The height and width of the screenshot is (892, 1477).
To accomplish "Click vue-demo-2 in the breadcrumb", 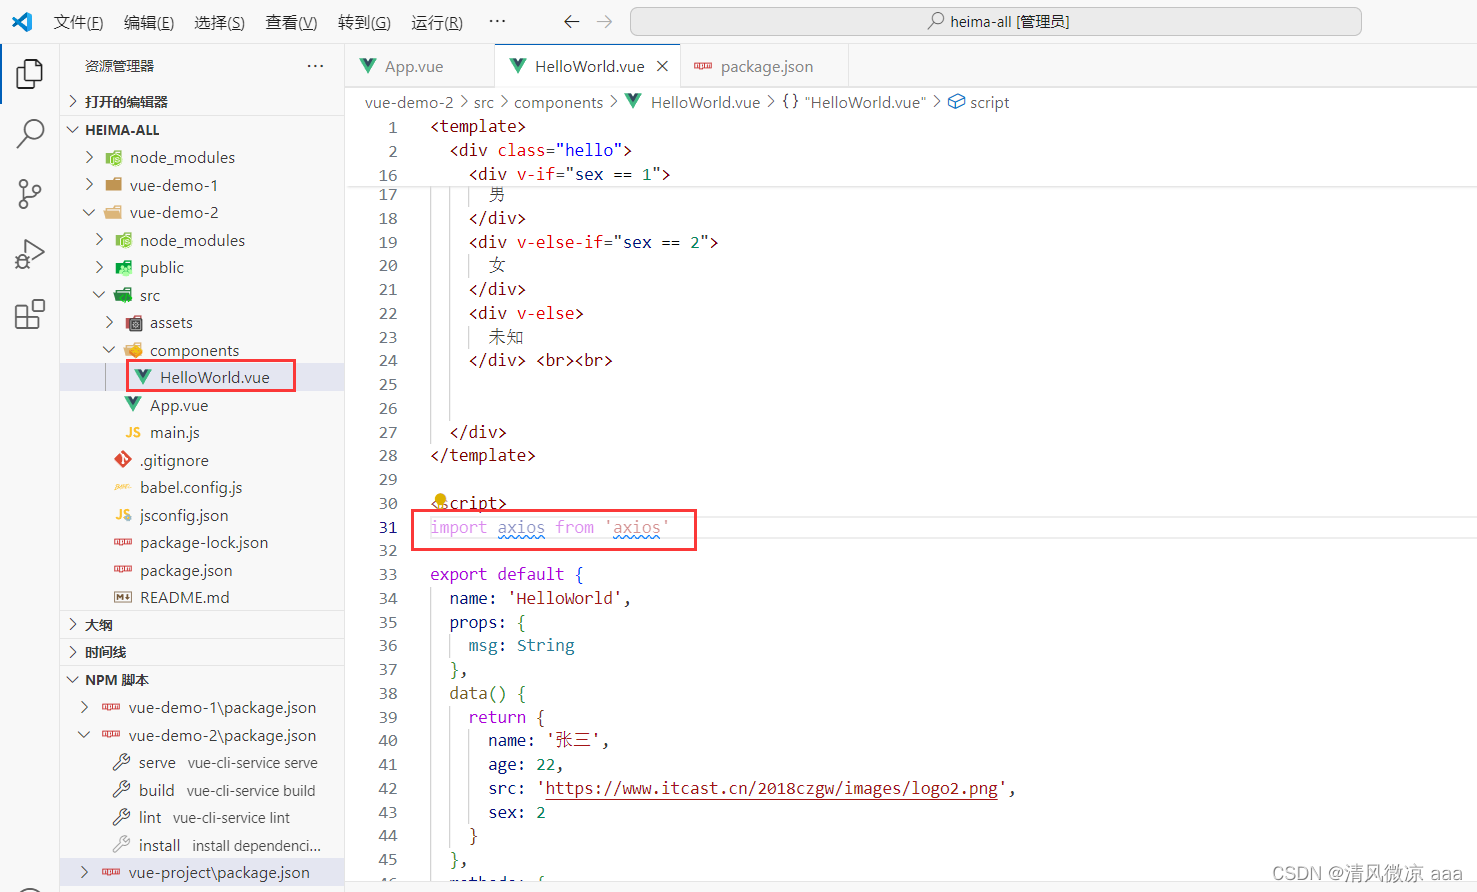I will coord(409,102).
